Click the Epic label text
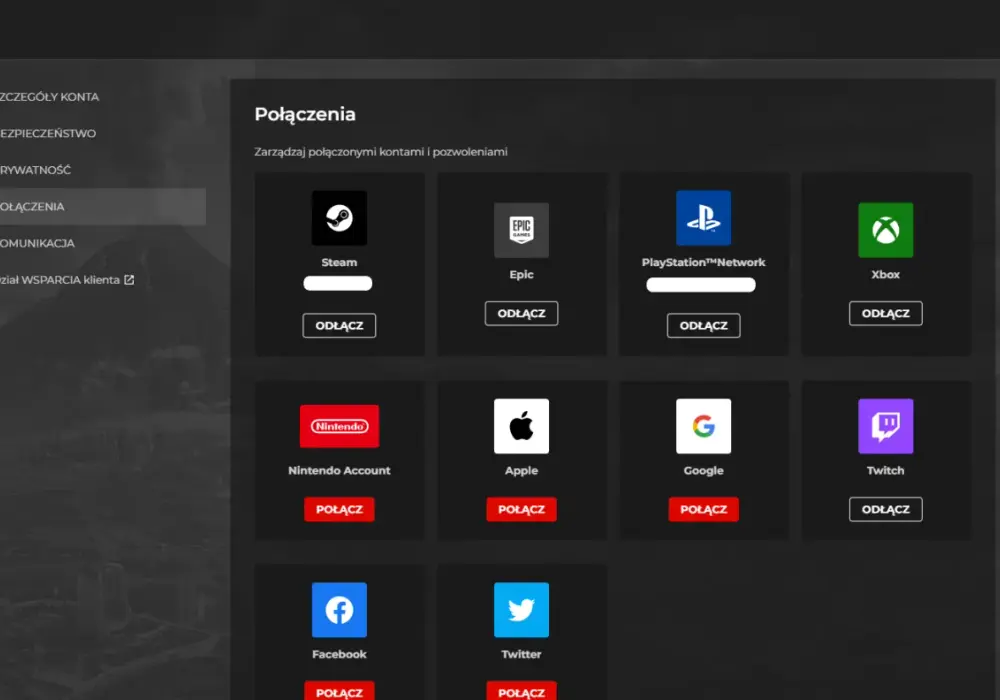Screen dimensions: 1000x700 521,275
